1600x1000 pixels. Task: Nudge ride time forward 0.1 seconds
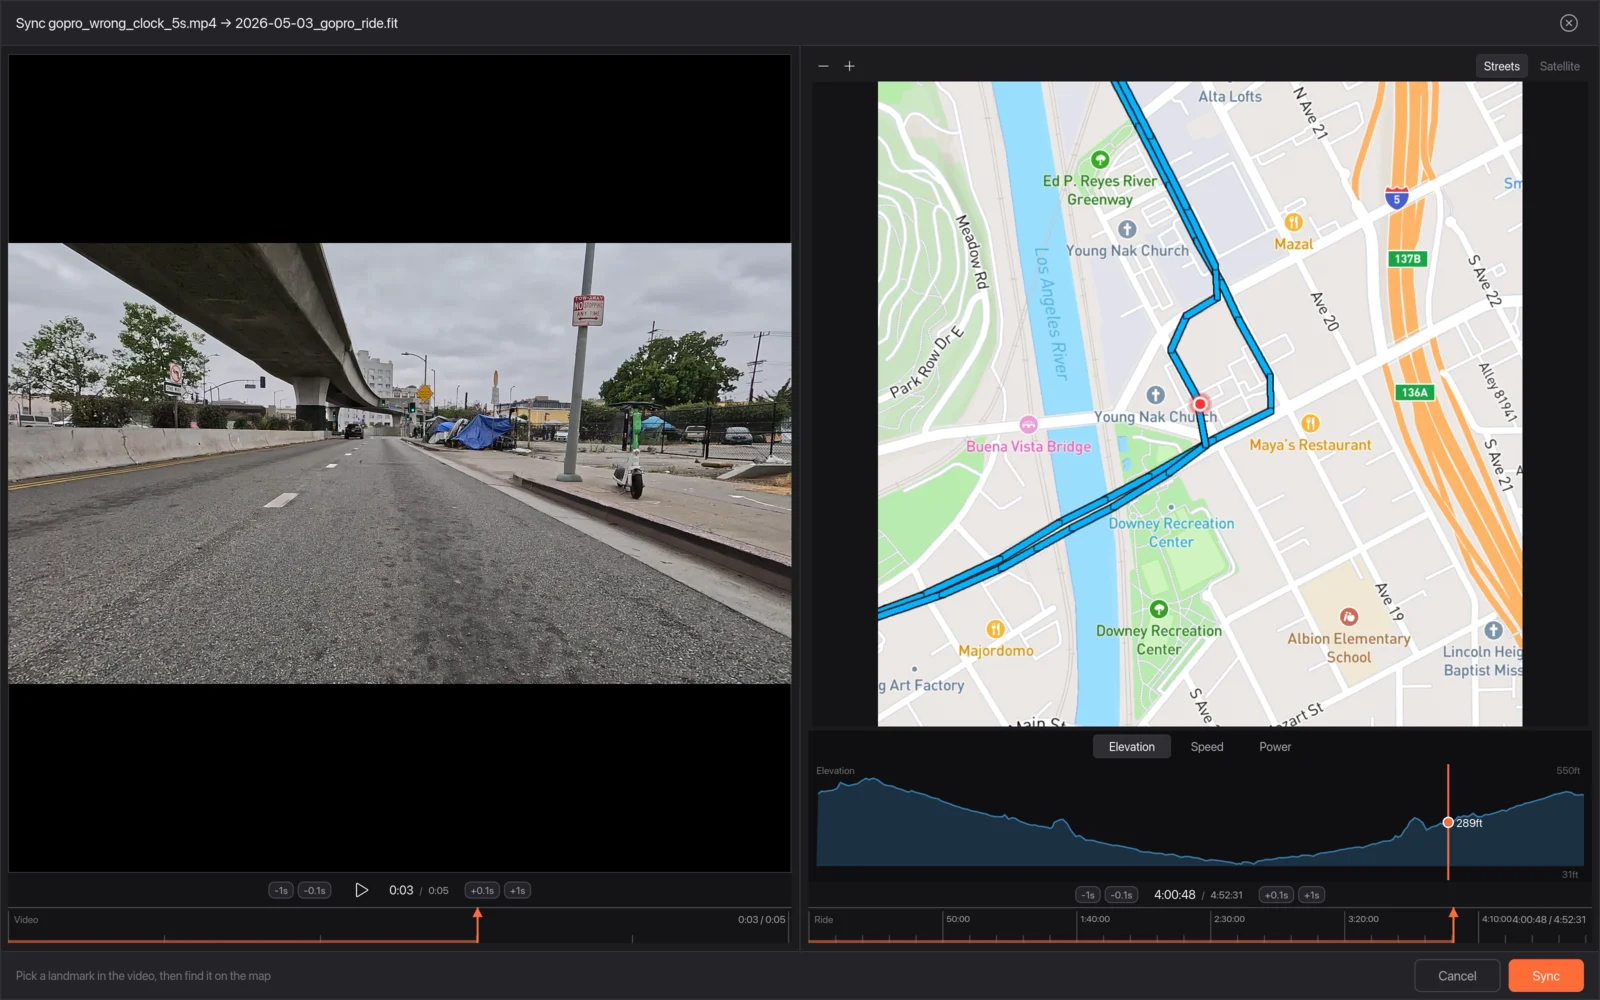(x=1276, y=895)
